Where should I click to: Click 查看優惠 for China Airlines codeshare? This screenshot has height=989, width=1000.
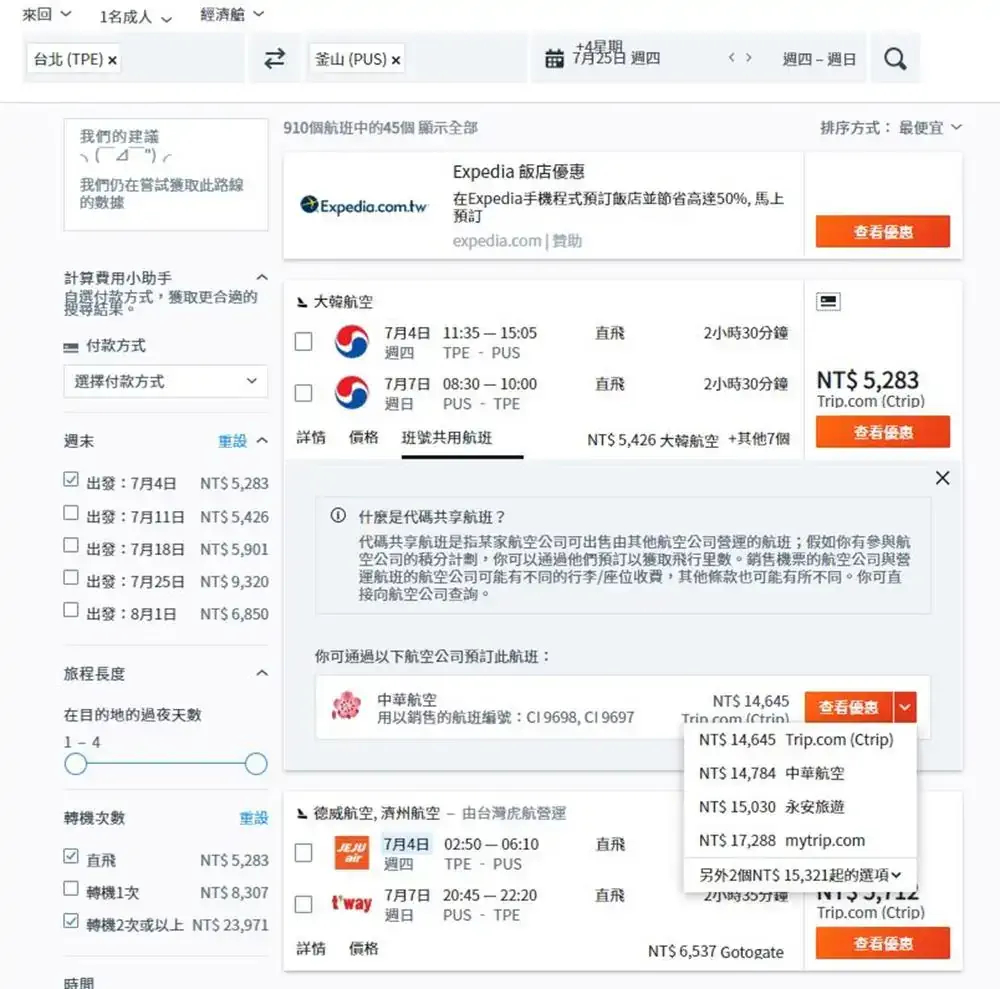(849, 707)
